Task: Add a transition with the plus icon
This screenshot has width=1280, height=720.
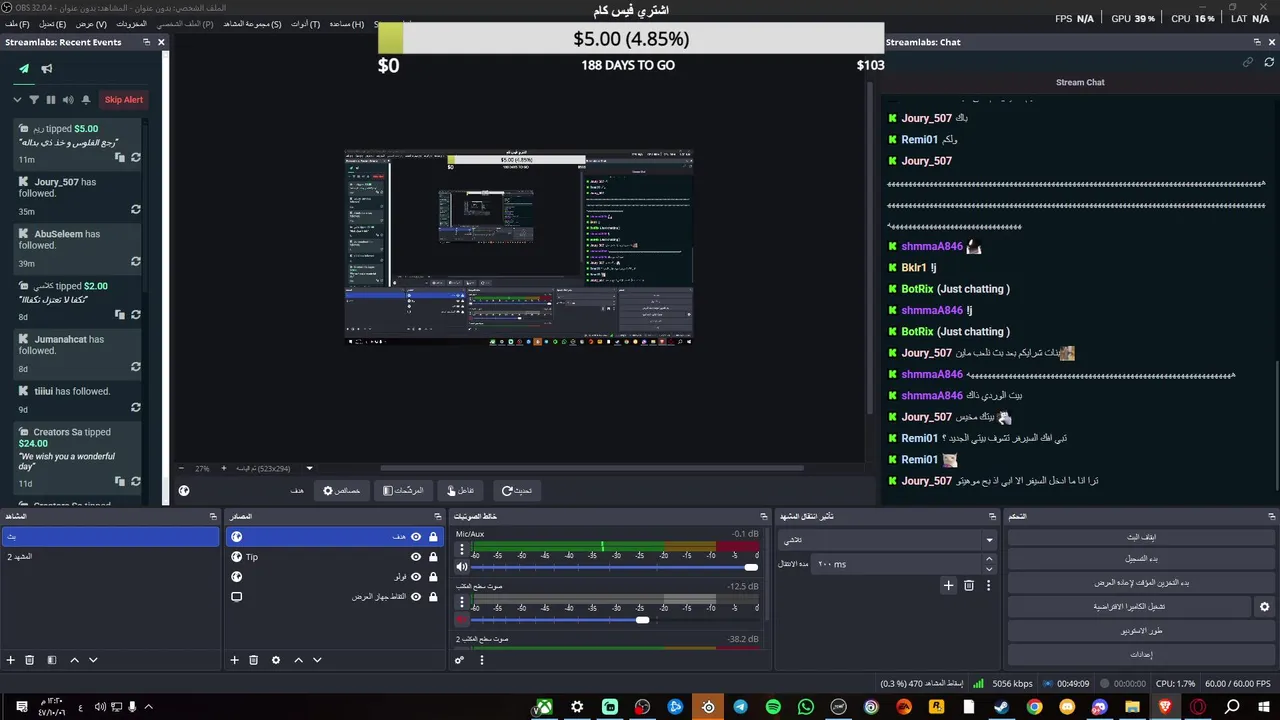Action: (x=948, y=586)
